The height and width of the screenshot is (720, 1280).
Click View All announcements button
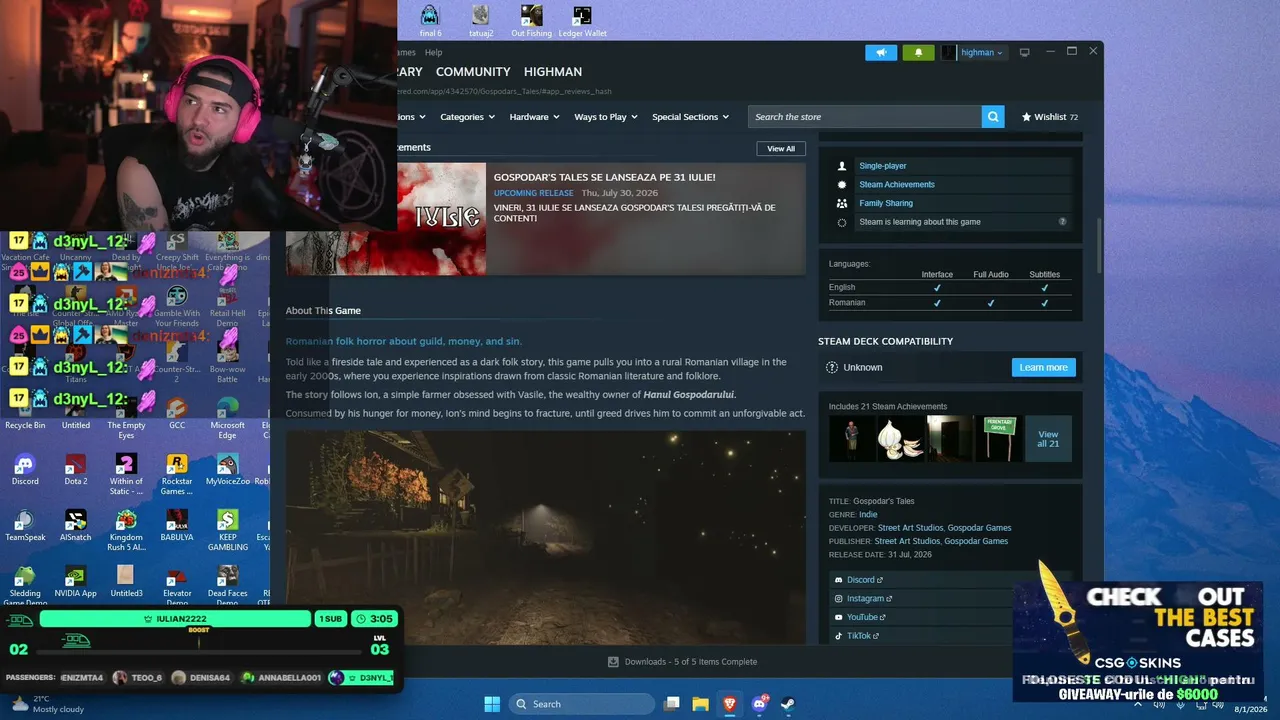(x=781, y=149)
